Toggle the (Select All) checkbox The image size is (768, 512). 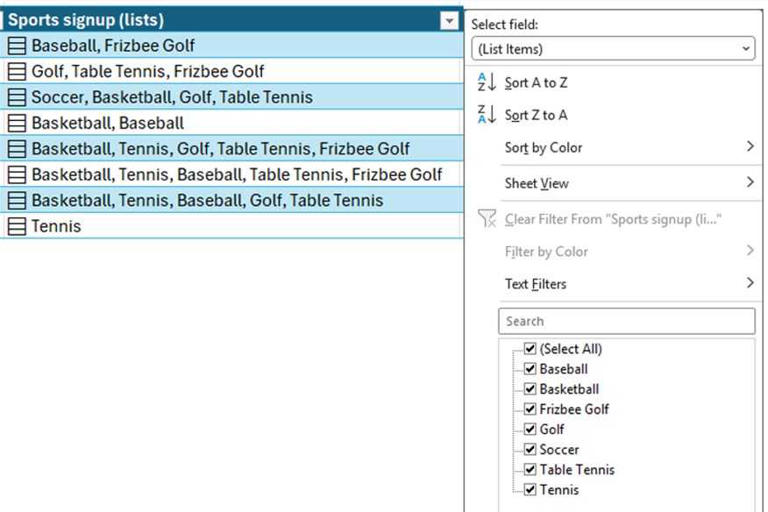click(x=529, y=348)
